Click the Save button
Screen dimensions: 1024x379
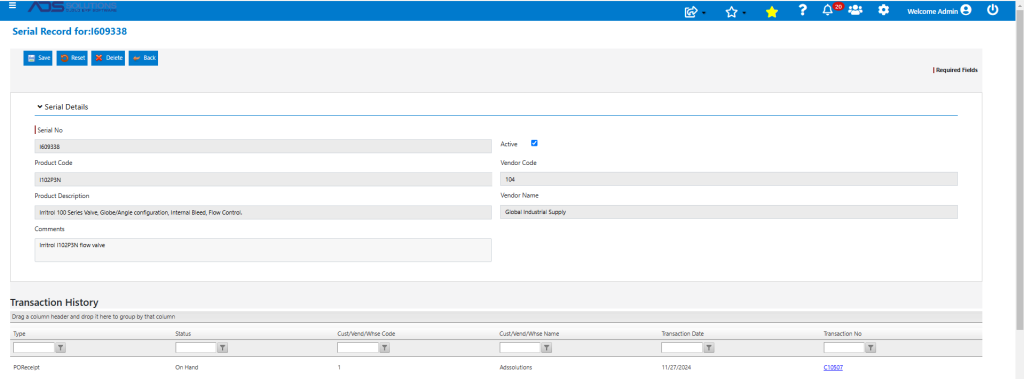tap(39, 58)
